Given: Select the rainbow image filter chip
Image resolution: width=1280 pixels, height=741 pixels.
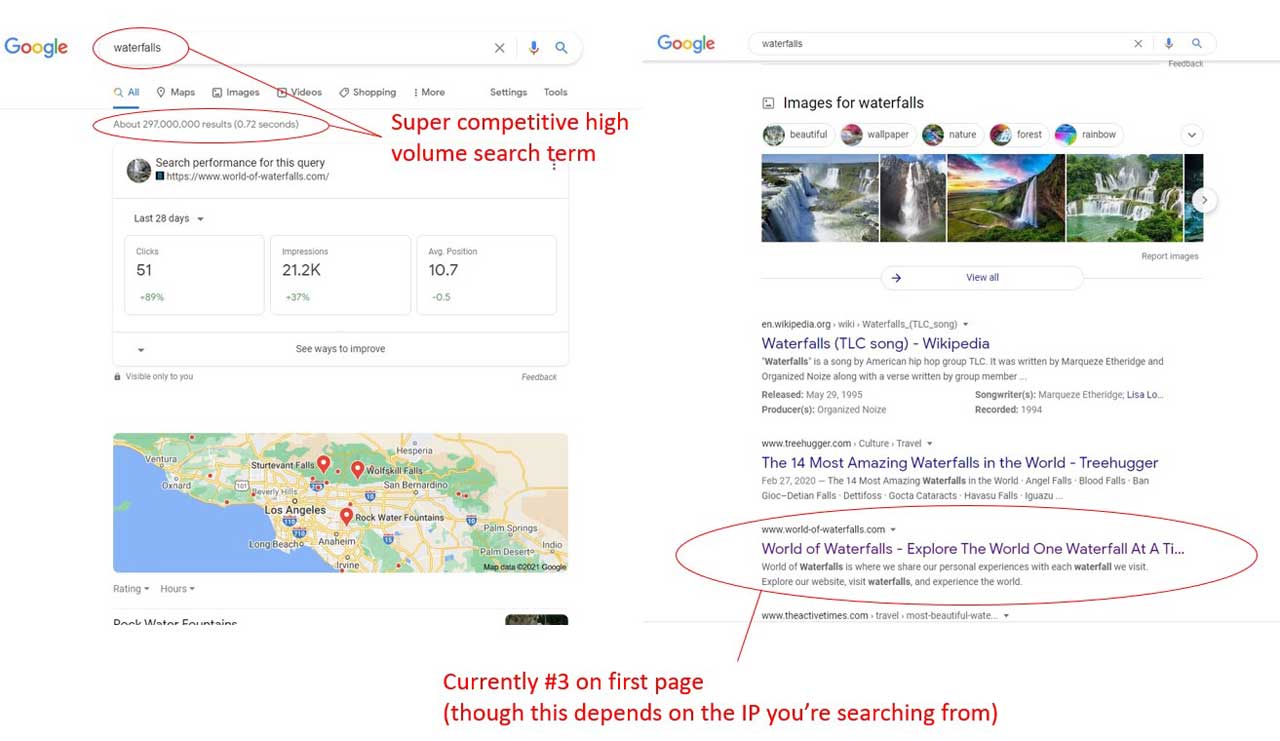Looking at the screenshot, I should 1088,135.
